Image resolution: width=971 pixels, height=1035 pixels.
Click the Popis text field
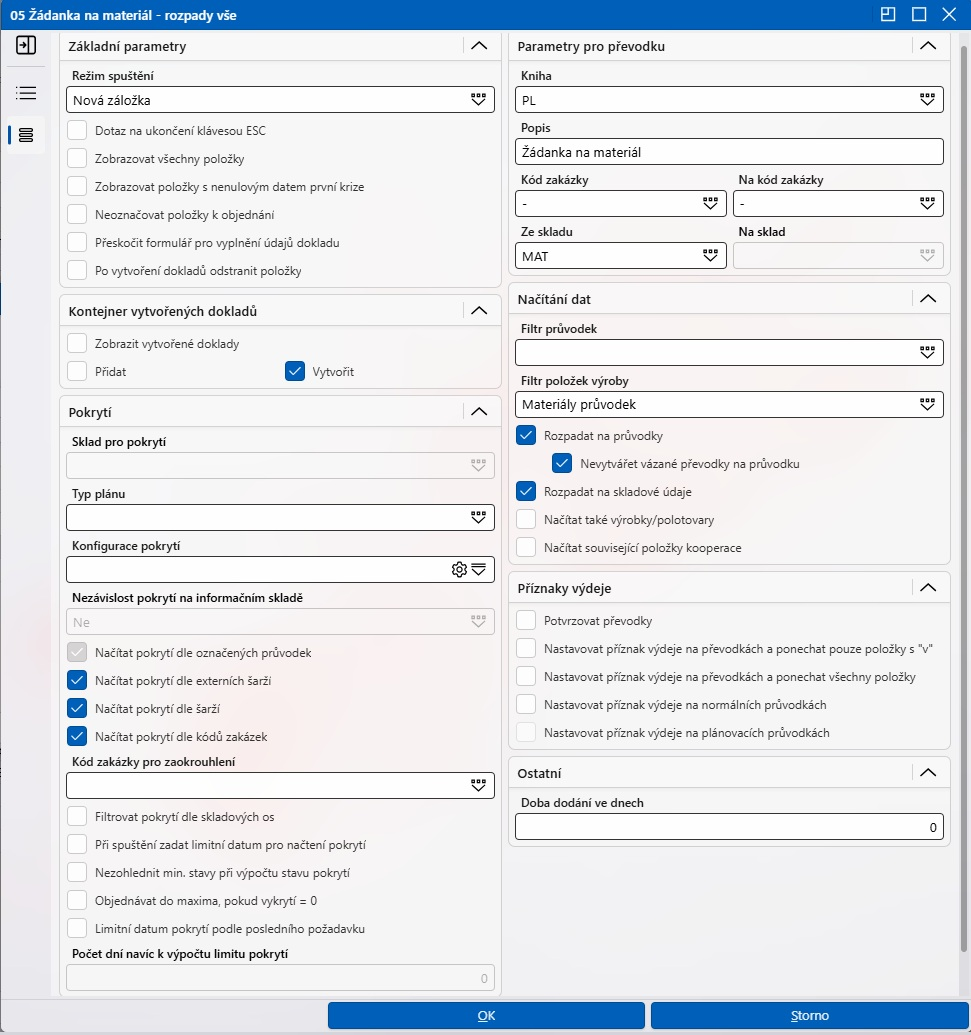coord(729,152)
